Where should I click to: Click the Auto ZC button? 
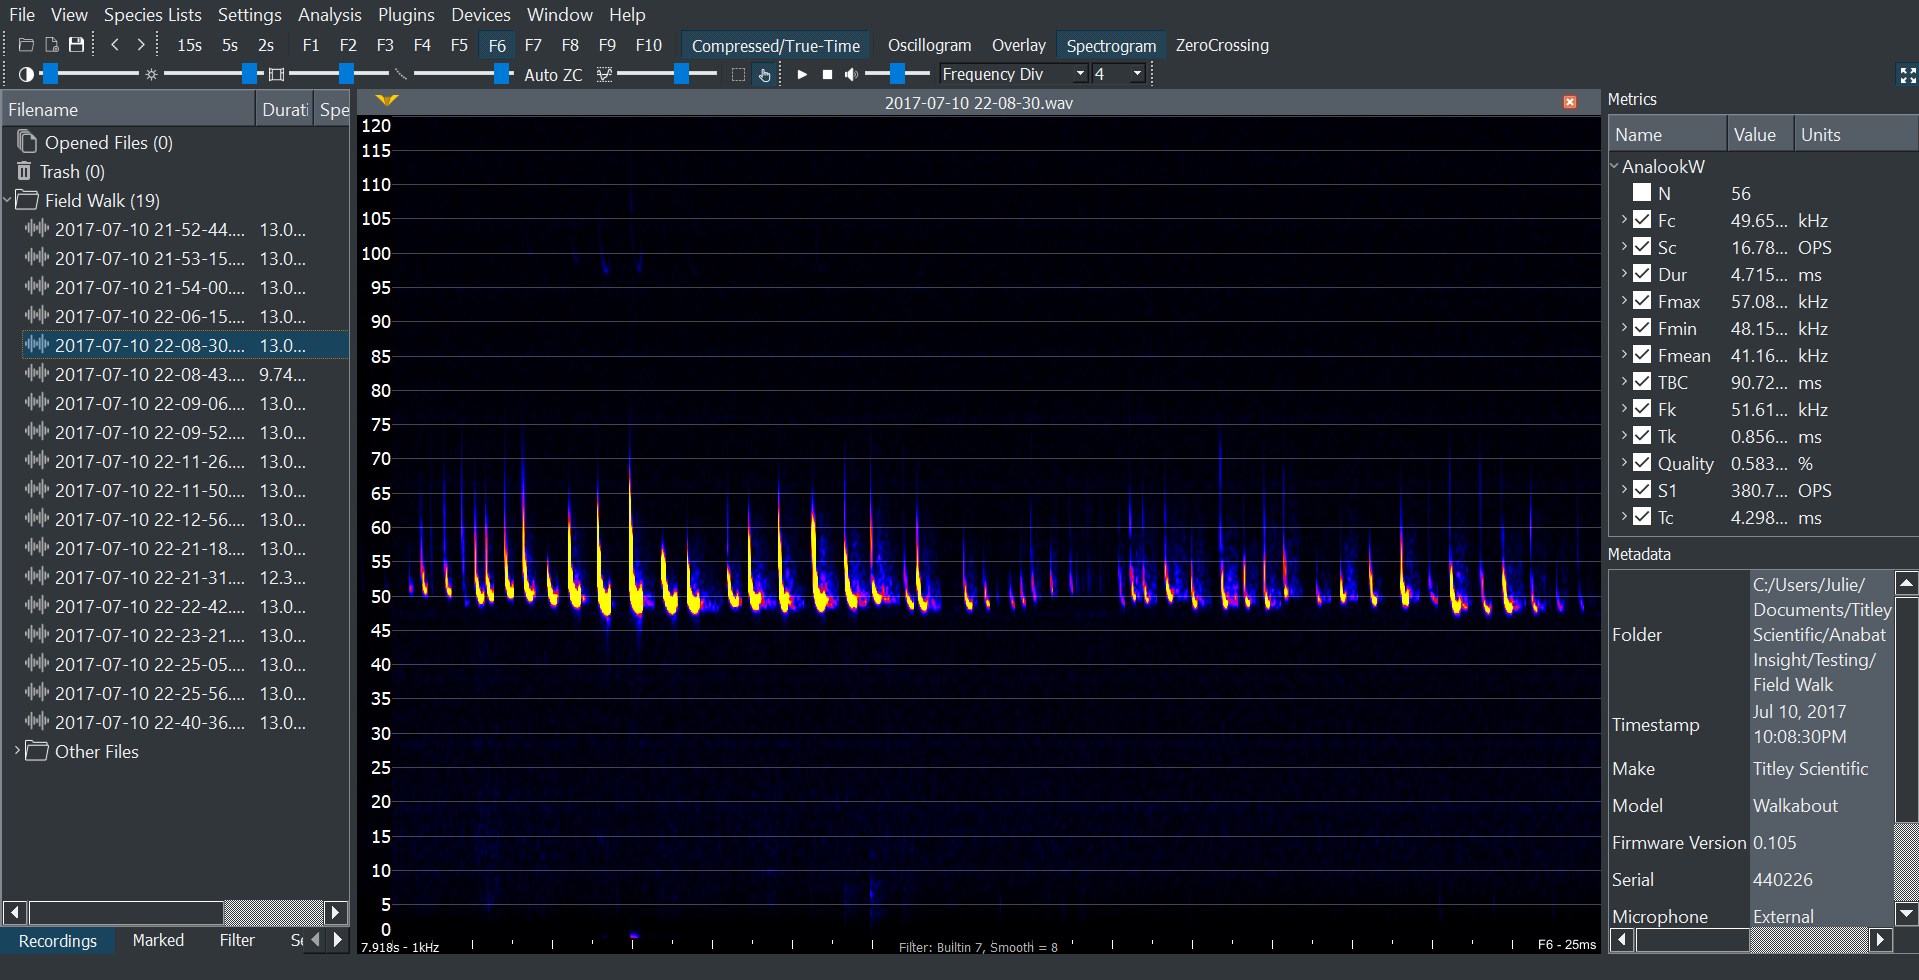(x=552, y=75)
